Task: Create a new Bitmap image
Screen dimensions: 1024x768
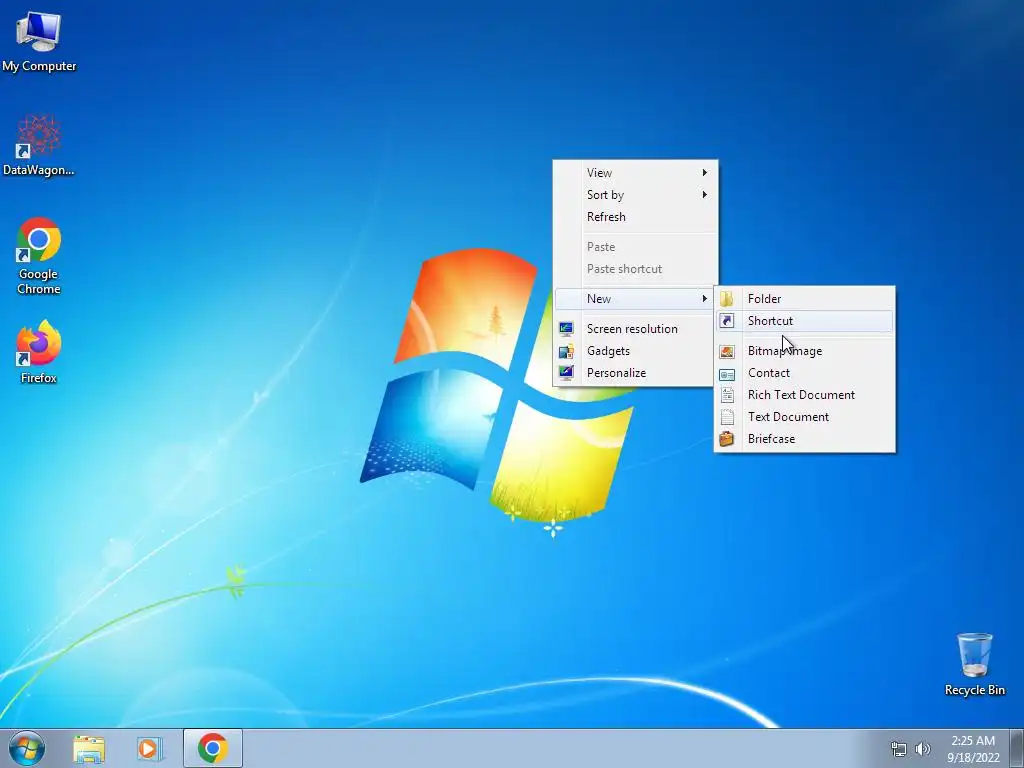Action: (x=805, y=351)
